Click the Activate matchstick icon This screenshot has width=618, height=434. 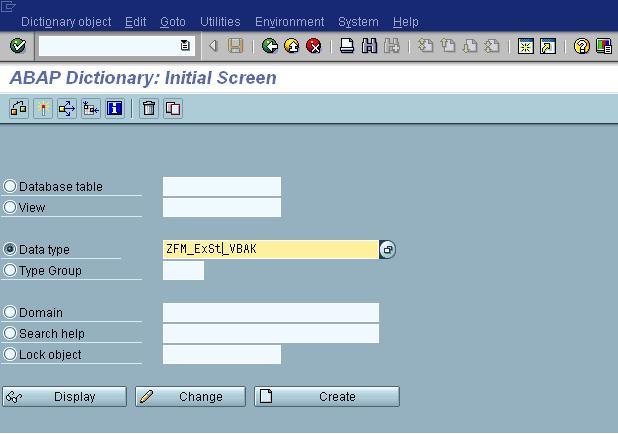point(43,108)
